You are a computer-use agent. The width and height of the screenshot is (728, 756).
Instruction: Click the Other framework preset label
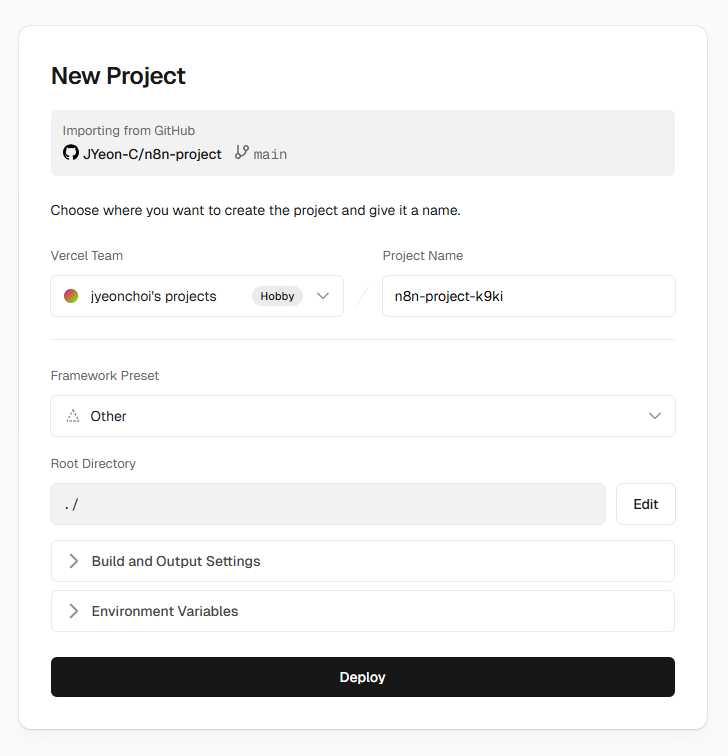coord(108,416)
